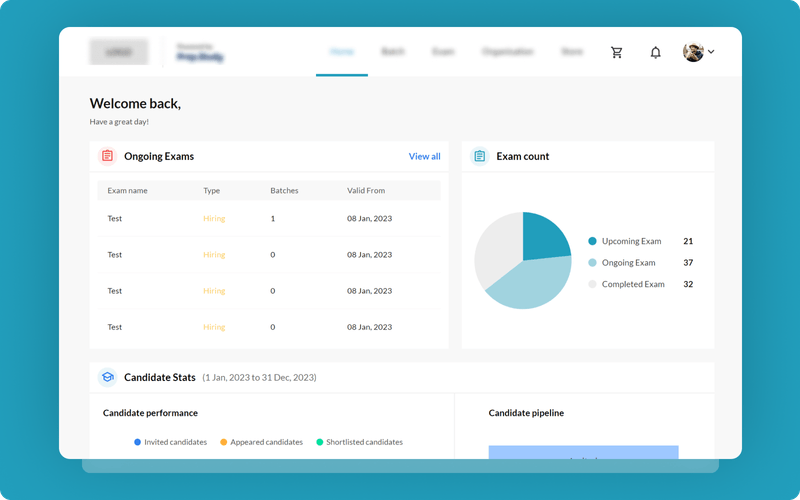Open the Exam tab in navigation

(443, 52)
